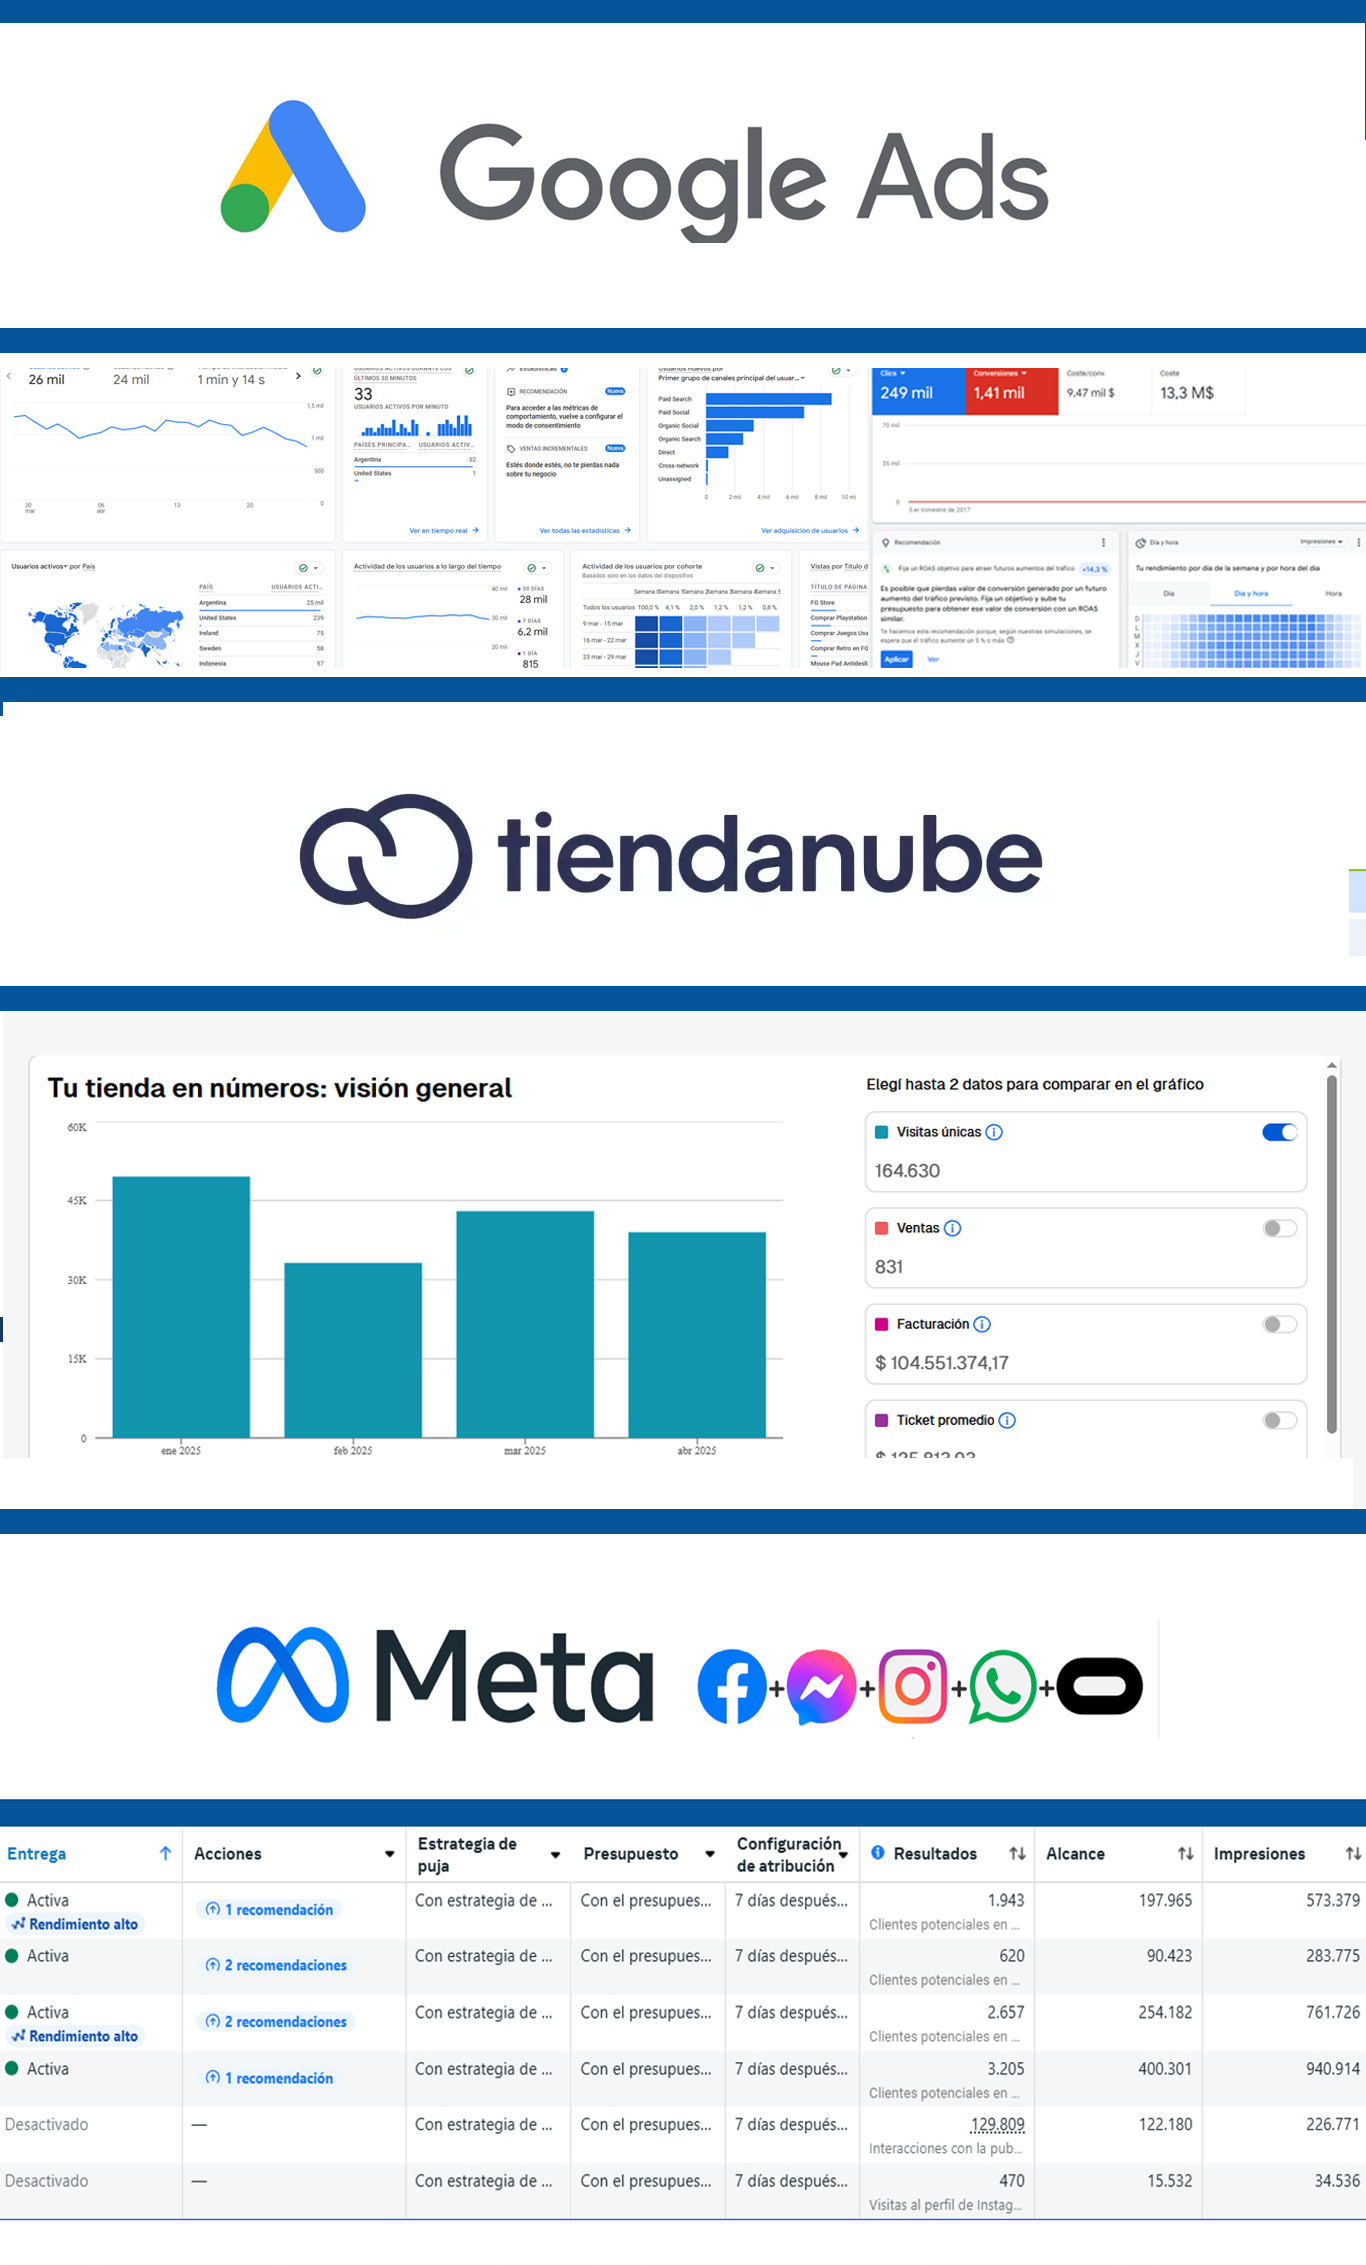Click the info icon beside Resultados header

tap(877, 1852)
